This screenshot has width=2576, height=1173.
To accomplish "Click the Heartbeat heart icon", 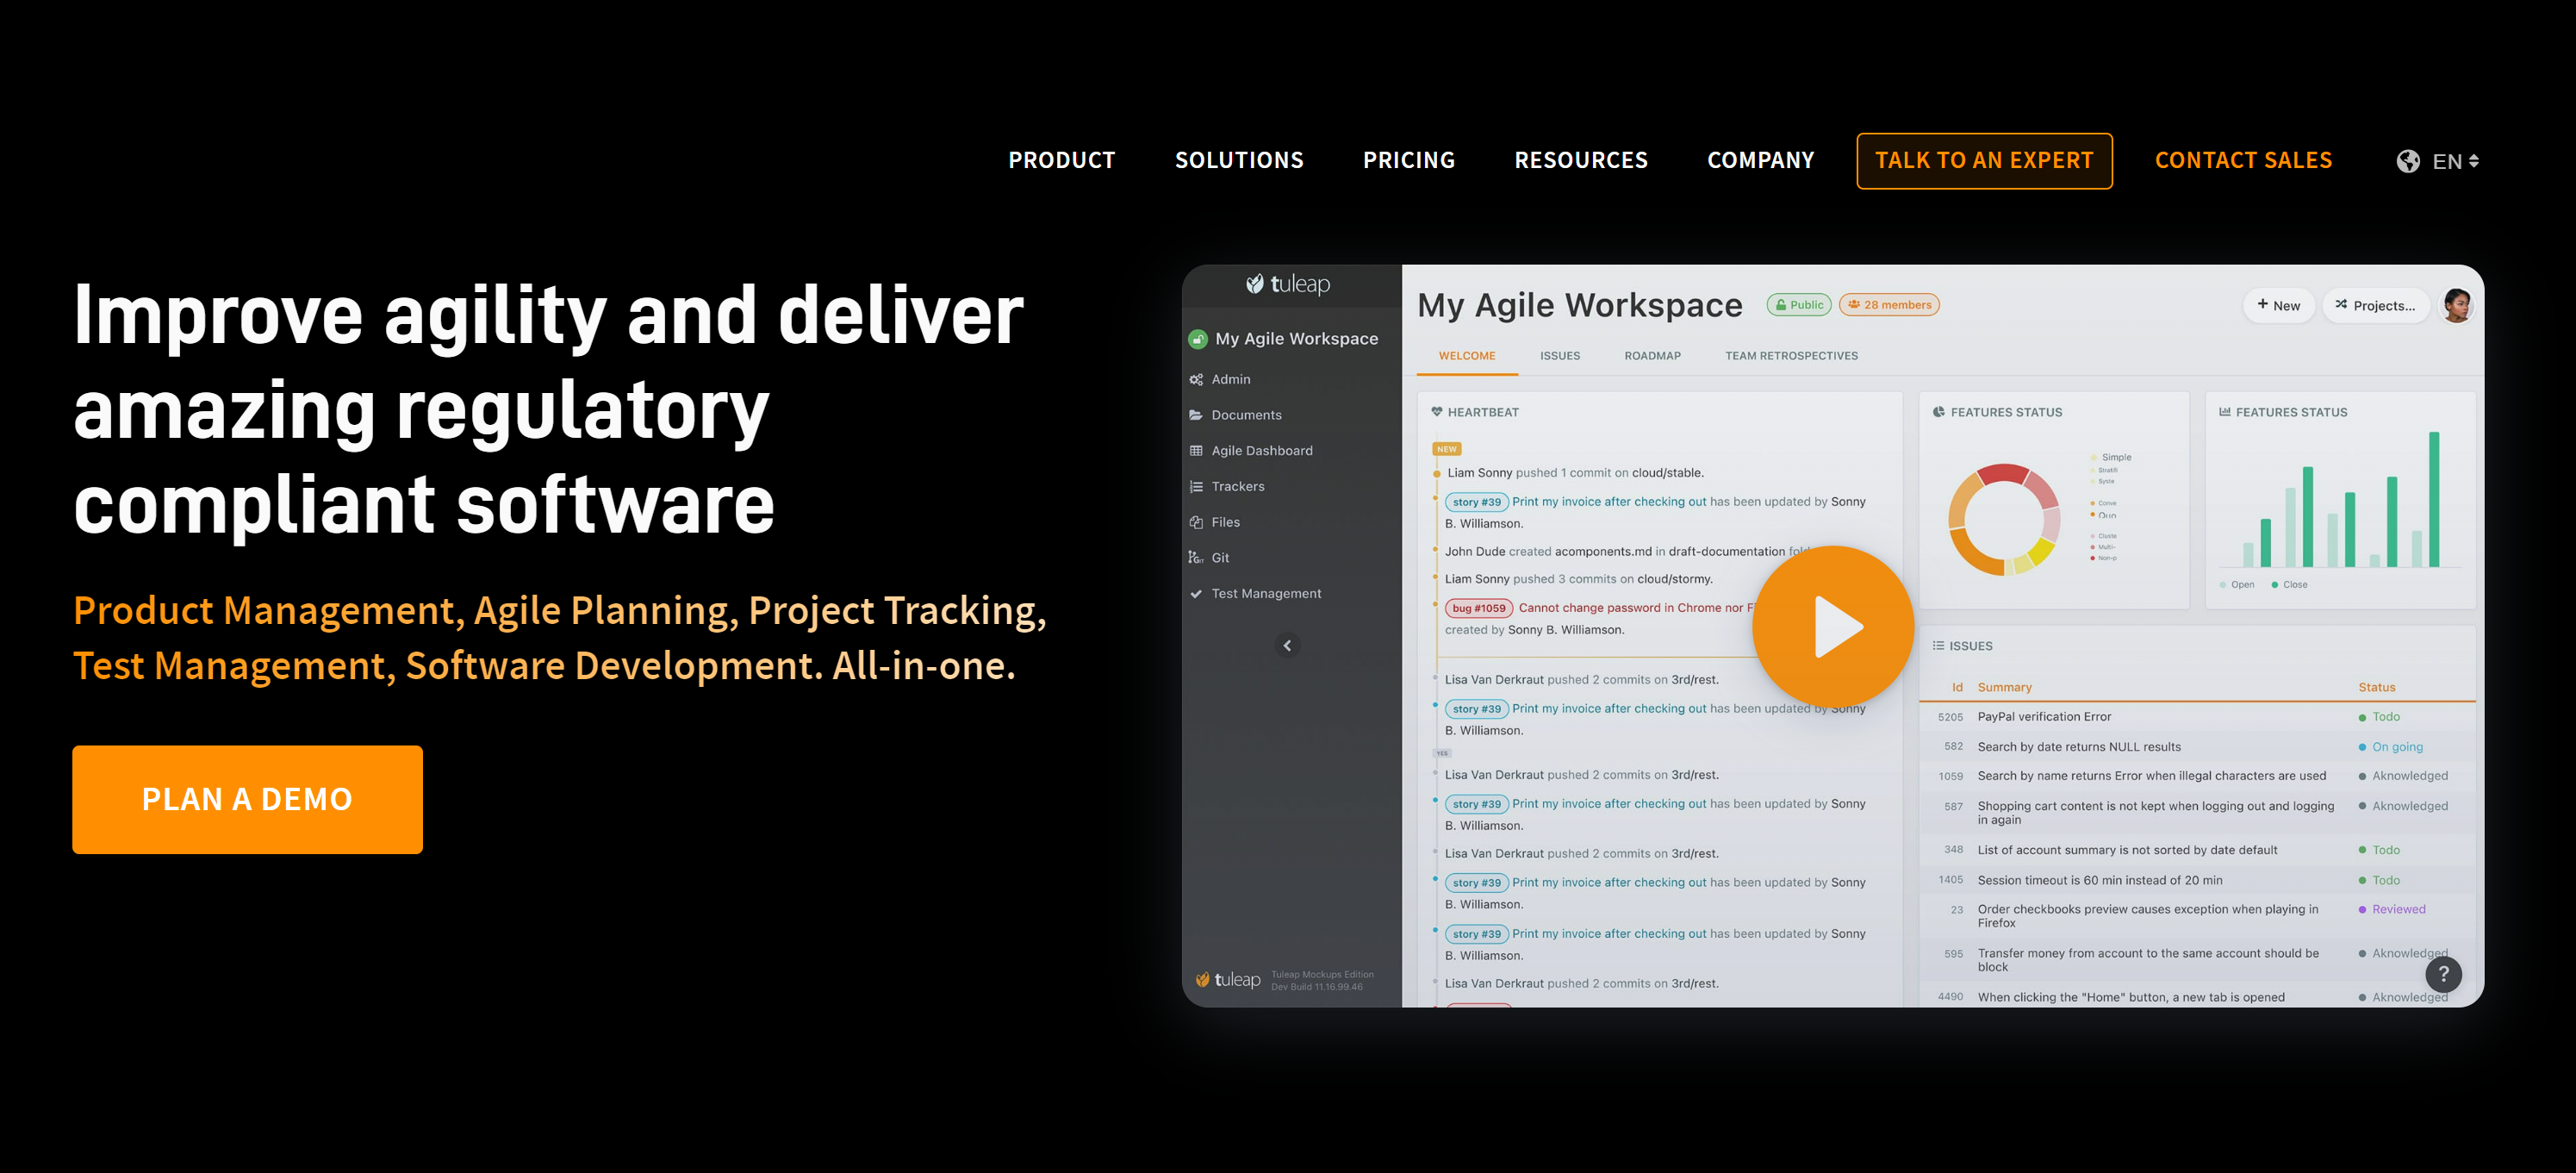I will point(1437,412).
